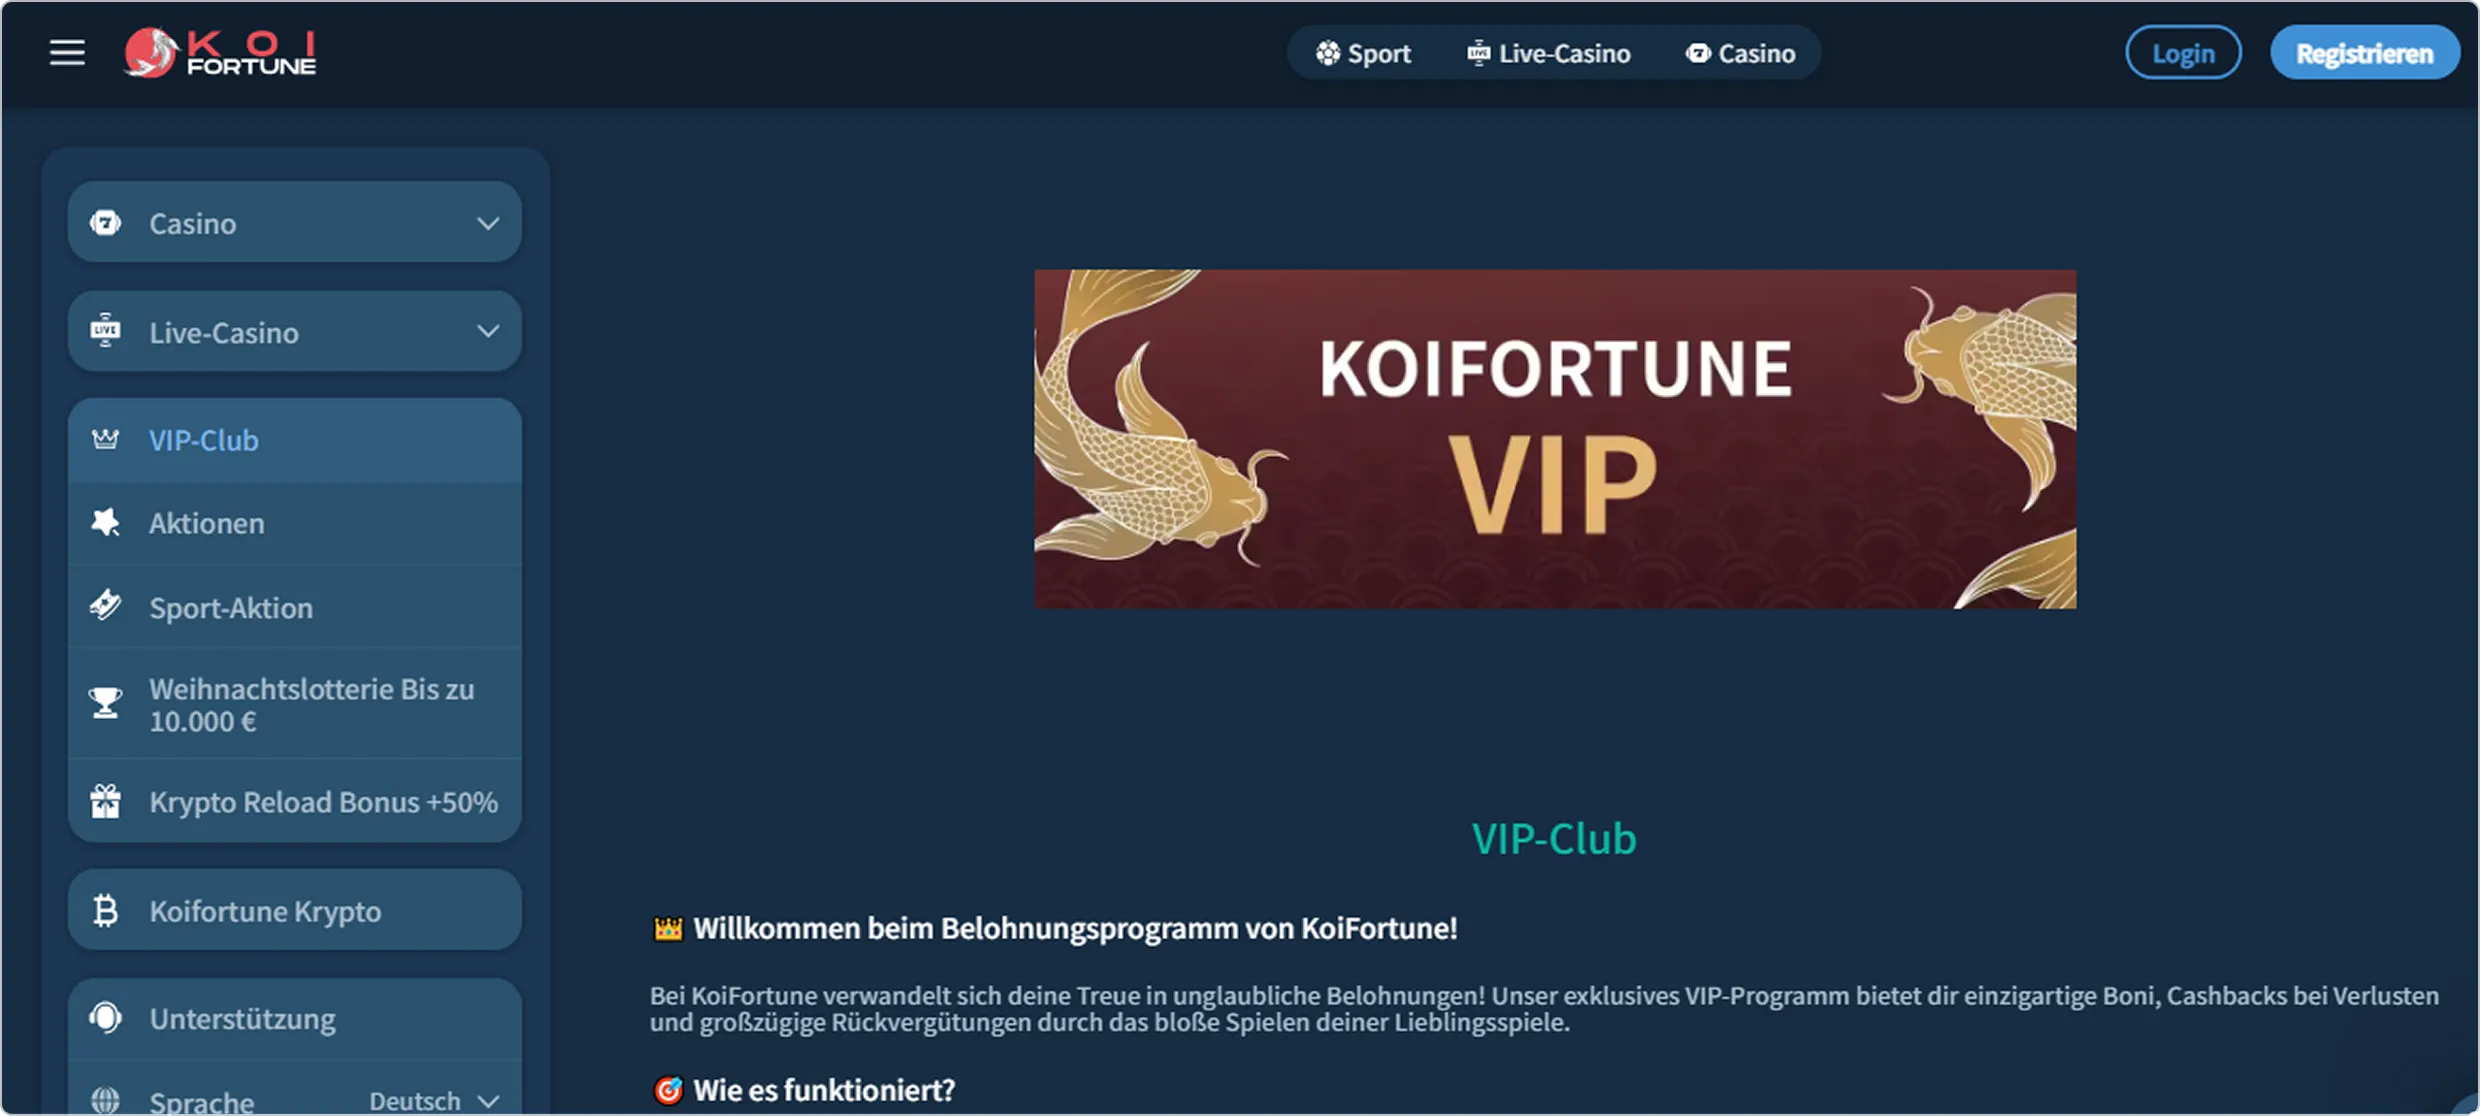The image size is (2480, 1116).
Task: Click the crown icon beside VIP-Club
Action: 105,440
